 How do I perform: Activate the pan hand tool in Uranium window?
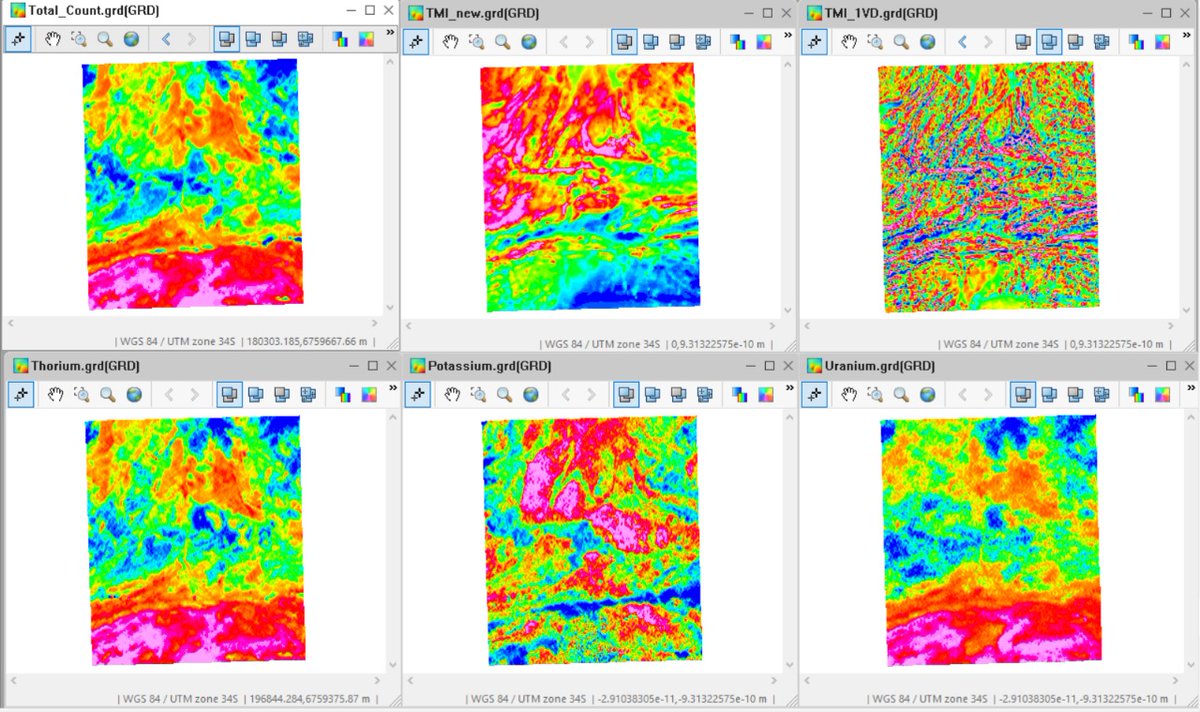(849, 394)
